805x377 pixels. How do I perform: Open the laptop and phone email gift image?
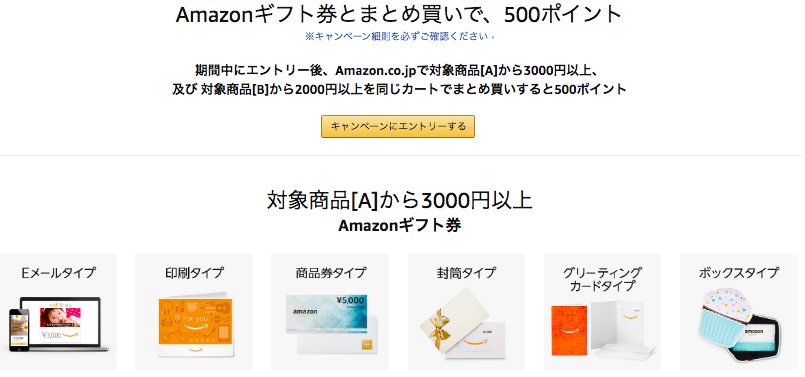coord(59,325)
